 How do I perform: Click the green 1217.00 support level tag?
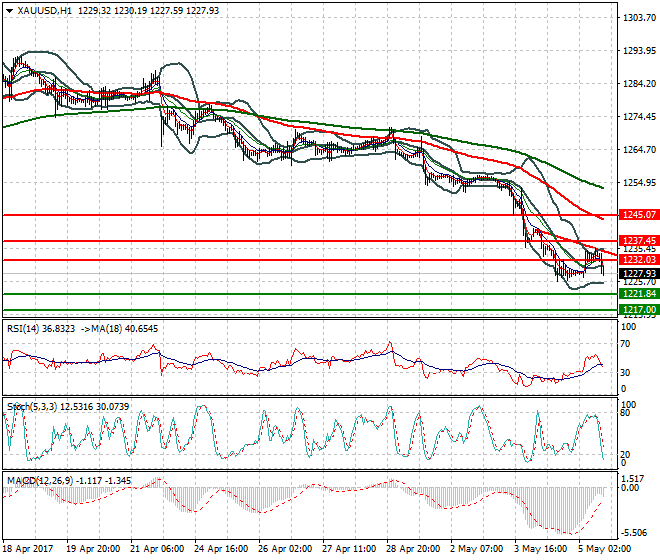638,310
